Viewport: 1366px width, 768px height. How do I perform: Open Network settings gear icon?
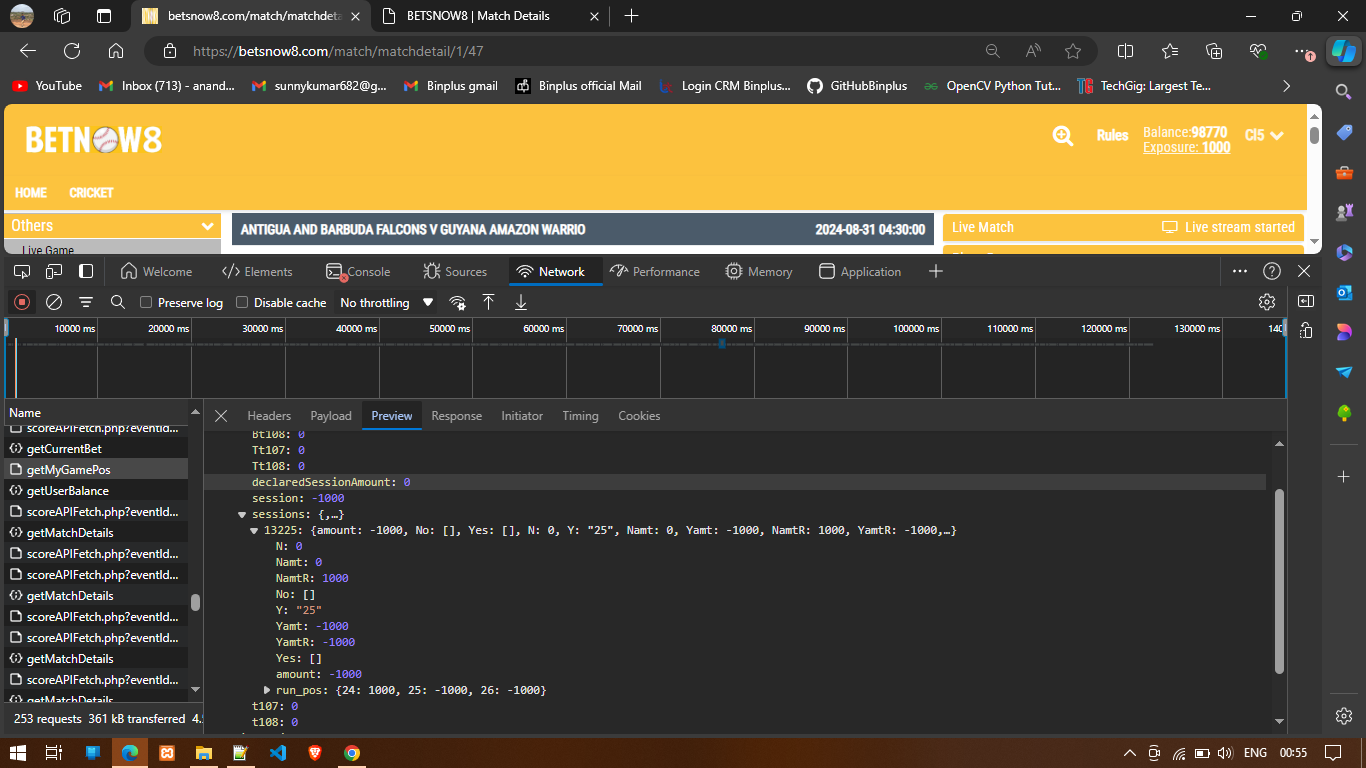(1267, 302)
